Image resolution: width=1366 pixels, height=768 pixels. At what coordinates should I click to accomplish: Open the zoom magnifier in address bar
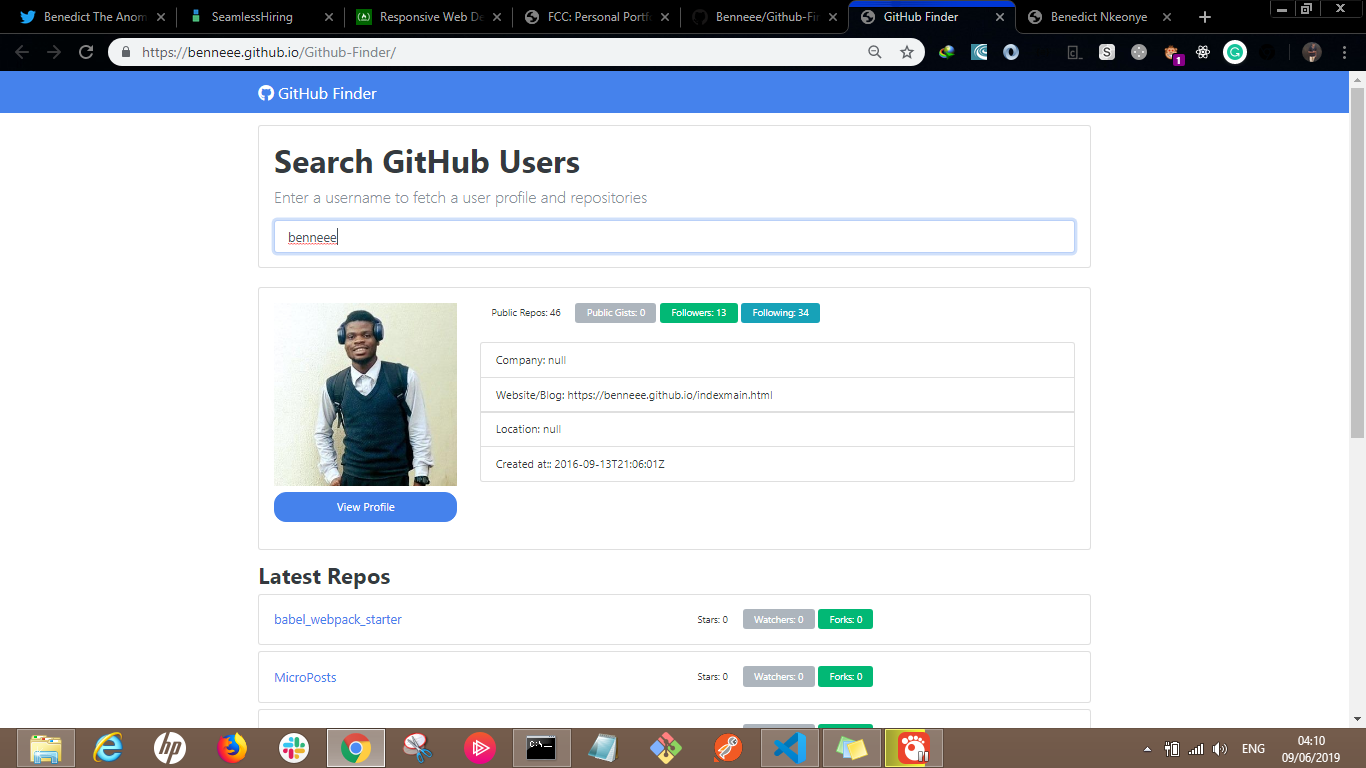pyautogui.click(x=875, y=52)
